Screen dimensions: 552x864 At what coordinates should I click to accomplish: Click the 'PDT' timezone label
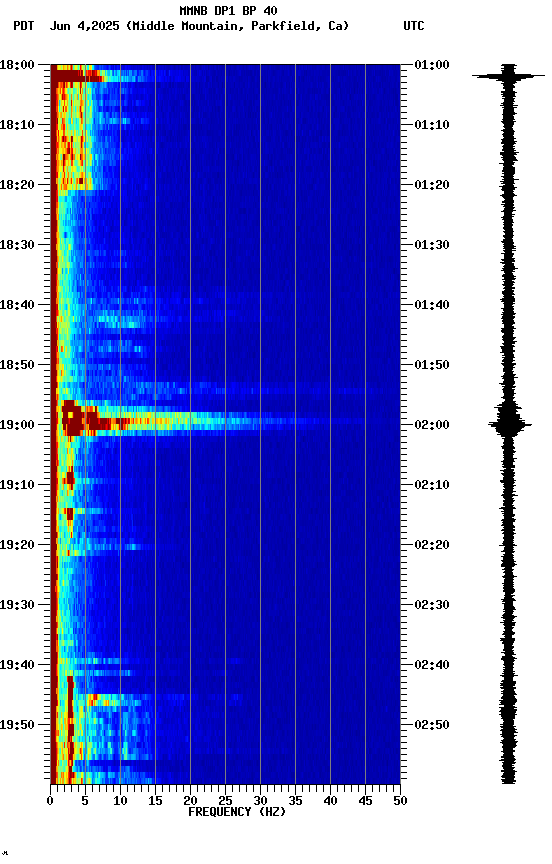[x=24, y=26]
